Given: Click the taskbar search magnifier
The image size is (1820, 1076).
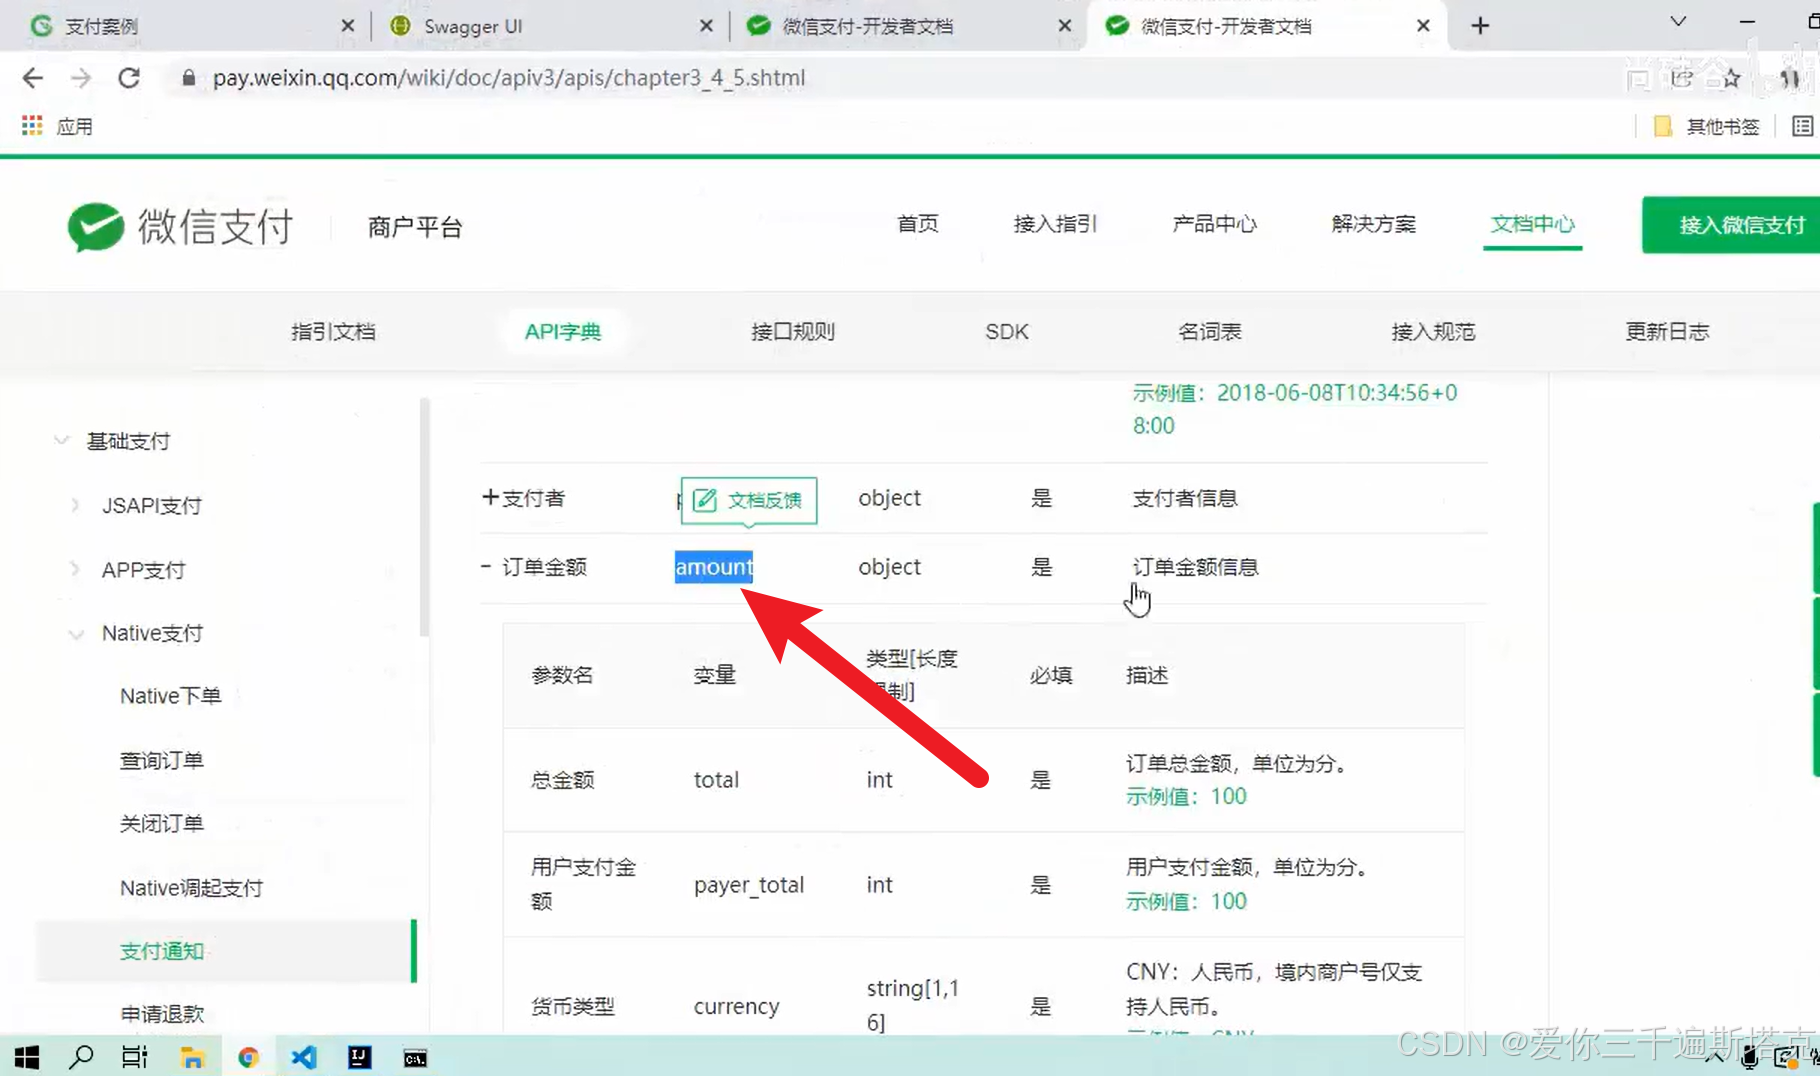Looking at the screenshot, I should 81,1057.
